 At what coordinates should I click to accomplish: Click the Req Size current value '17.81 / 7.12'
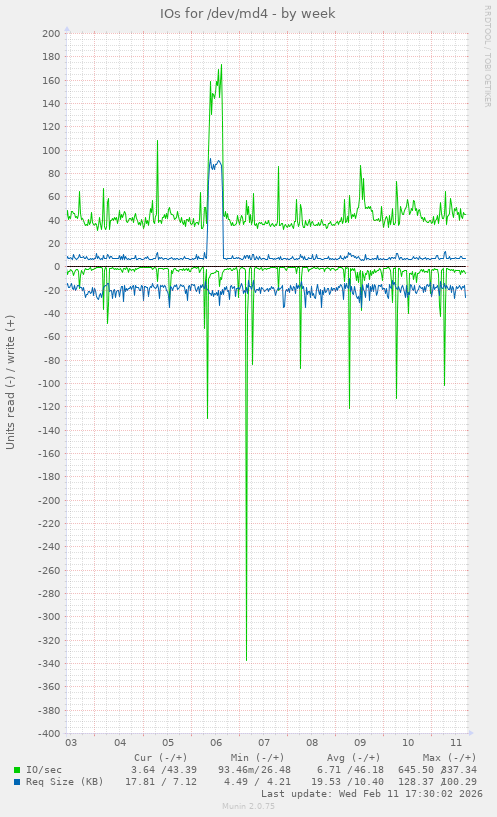pyautogui.click(x=161, y=782)
